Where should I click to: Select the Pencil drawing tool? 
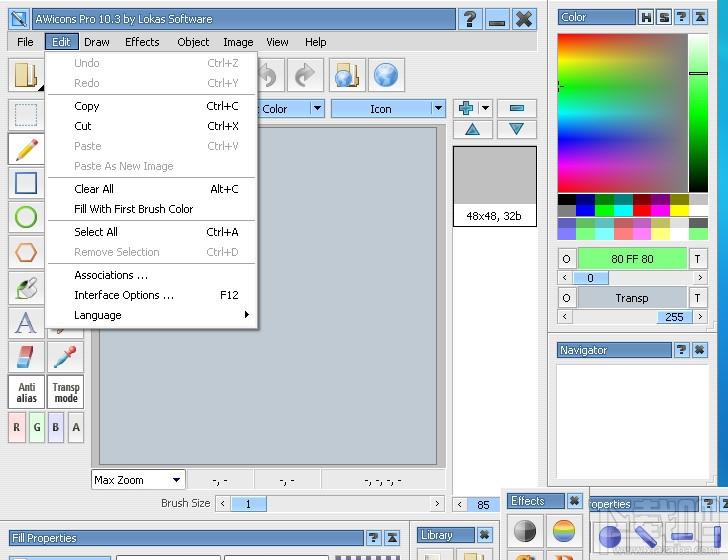[x=26, y=149]
